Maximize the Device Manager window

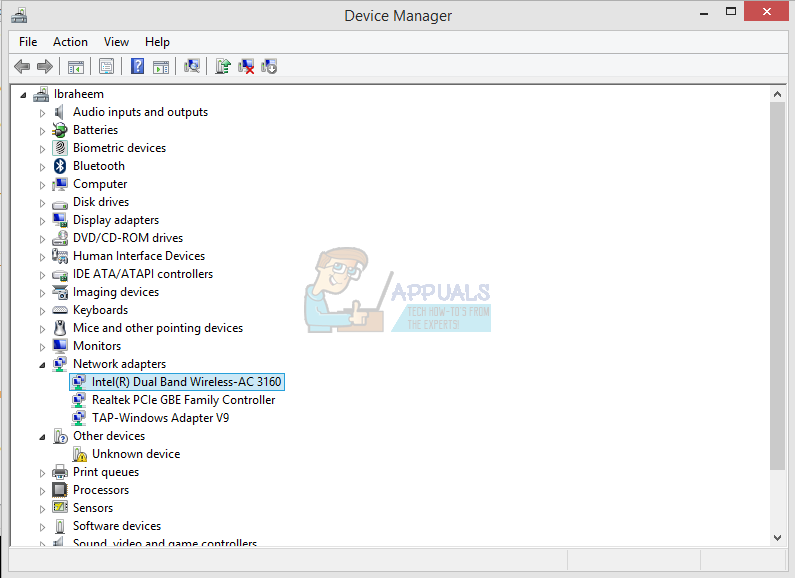point(731,12)
